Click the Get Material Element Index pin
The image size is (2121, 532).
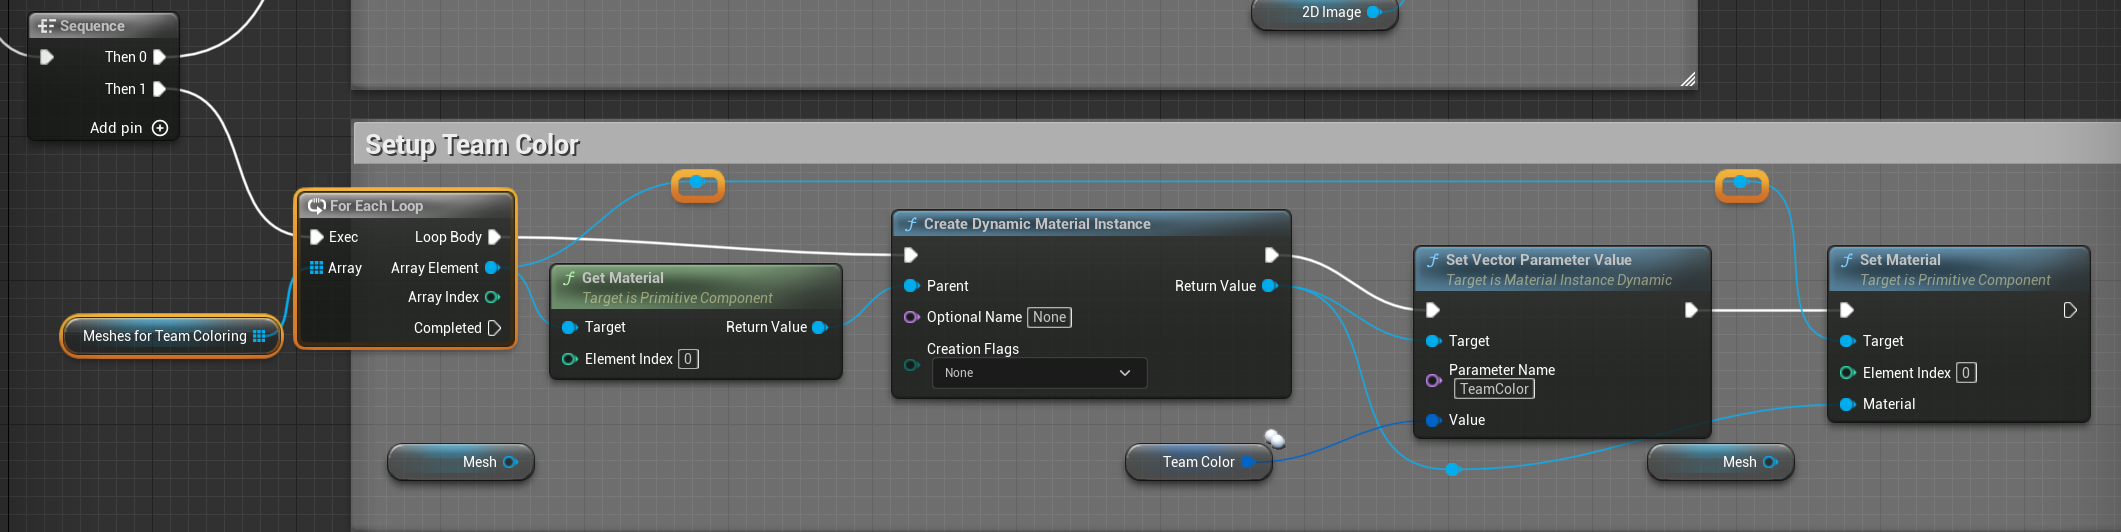point(570,359)
